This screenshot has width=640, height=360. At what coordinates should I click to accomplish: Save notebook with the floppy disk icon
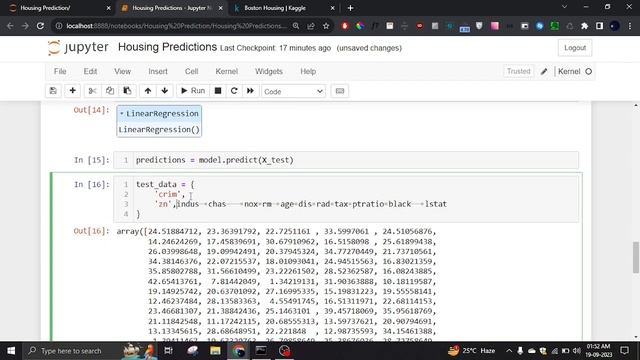click(53, 91)
